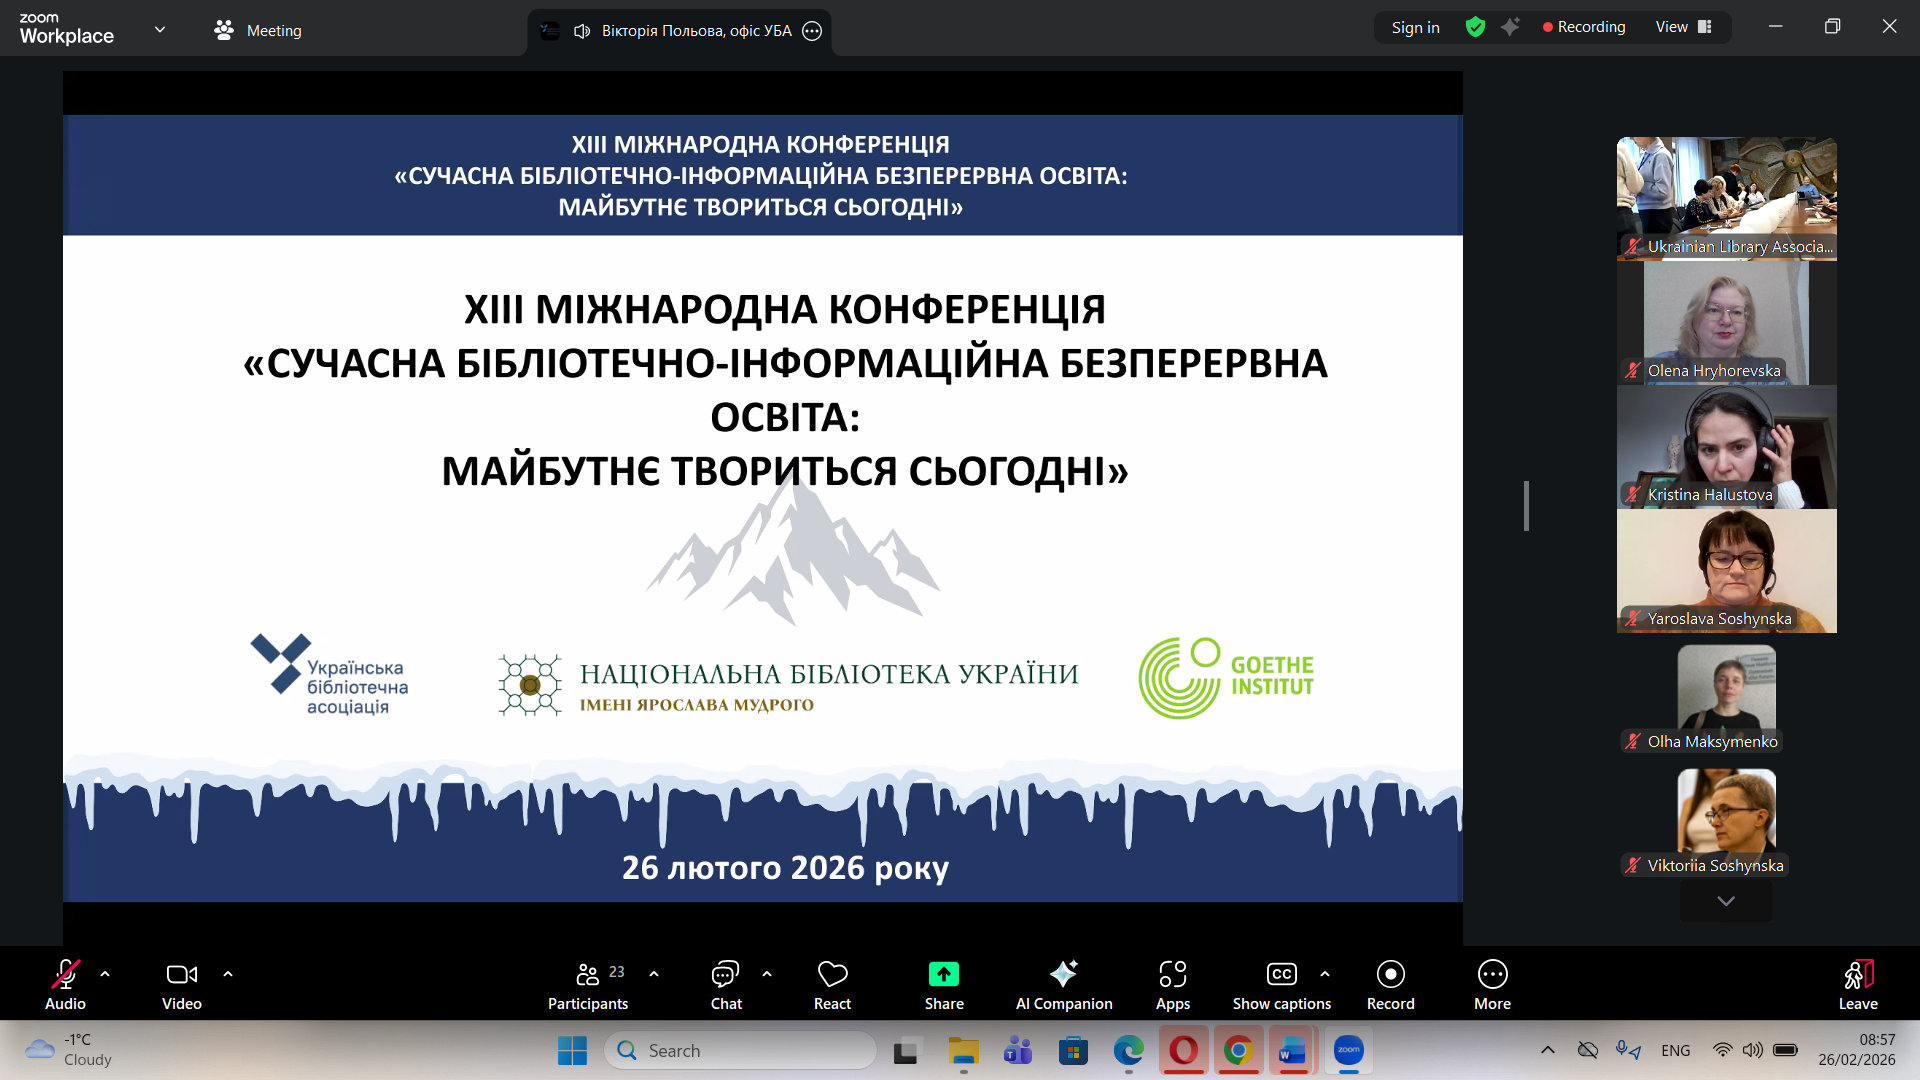Open the Meeting tab
1920x1080 pixels.
pyautogui.click(x=258, y=30)
